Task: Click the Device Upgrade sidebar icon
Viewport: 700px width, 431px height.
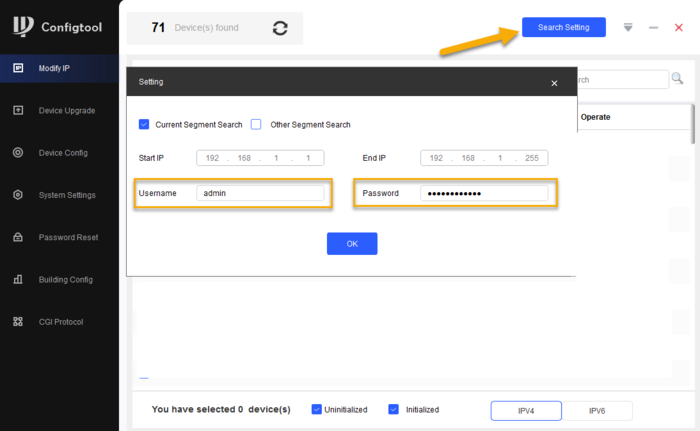Action: tap(18, 110)
